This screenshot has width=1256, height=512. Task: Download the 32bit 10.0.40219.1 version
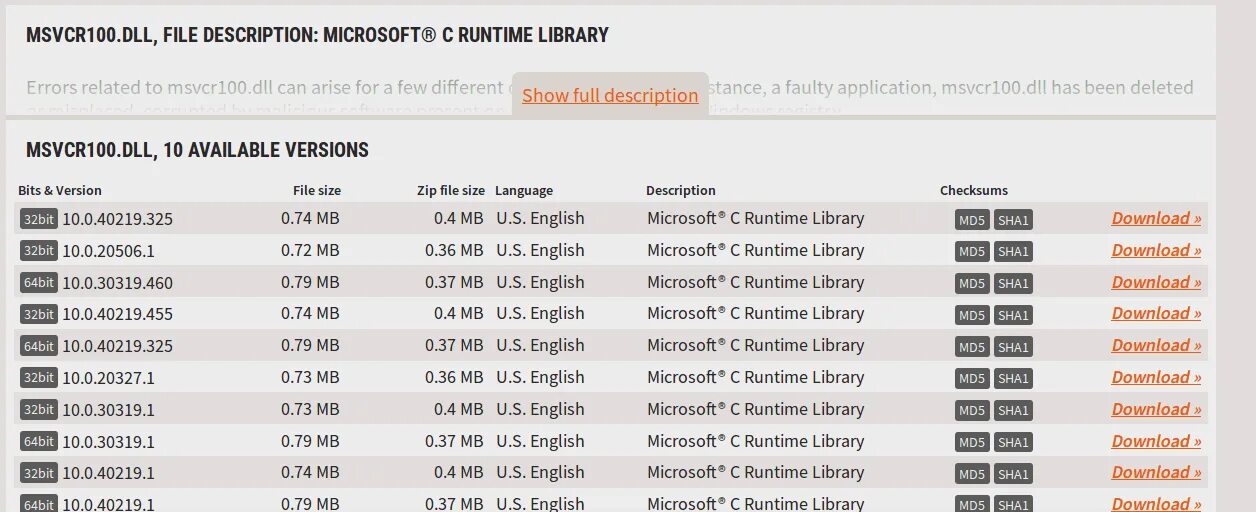(x=1156, y=472)
